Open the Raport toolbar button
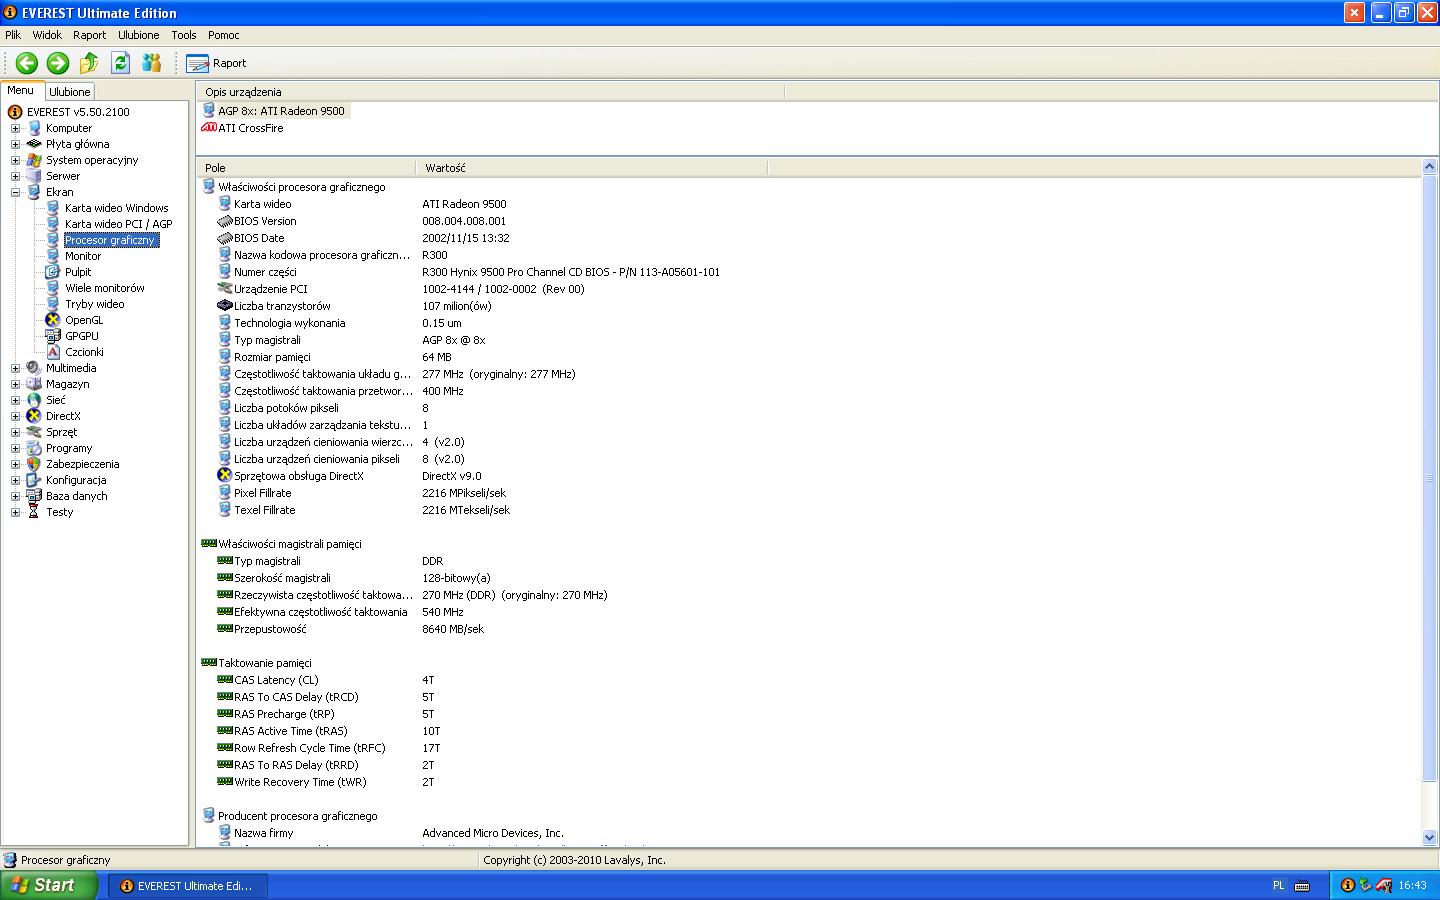Image resolution: width=1440 pixels, height=900 pixels. pyautogui.click(x=217, y=63)
